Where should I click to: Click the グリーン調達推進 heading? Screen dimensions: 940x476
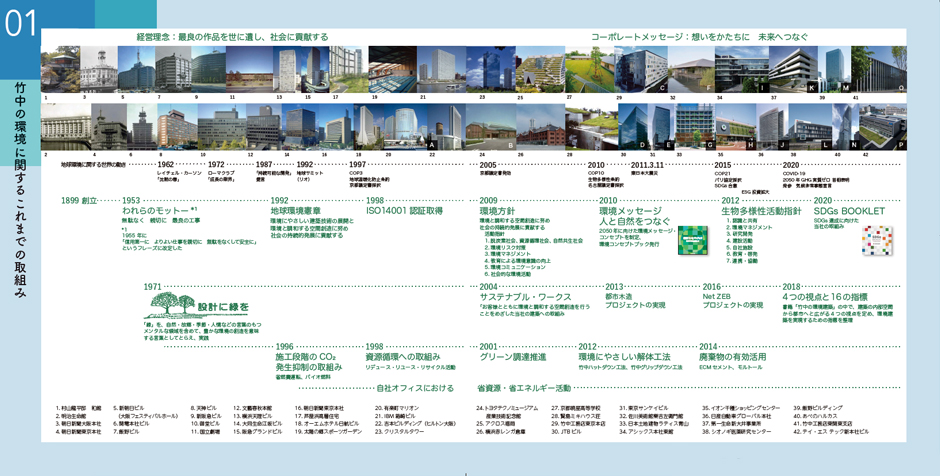[513, 356]
